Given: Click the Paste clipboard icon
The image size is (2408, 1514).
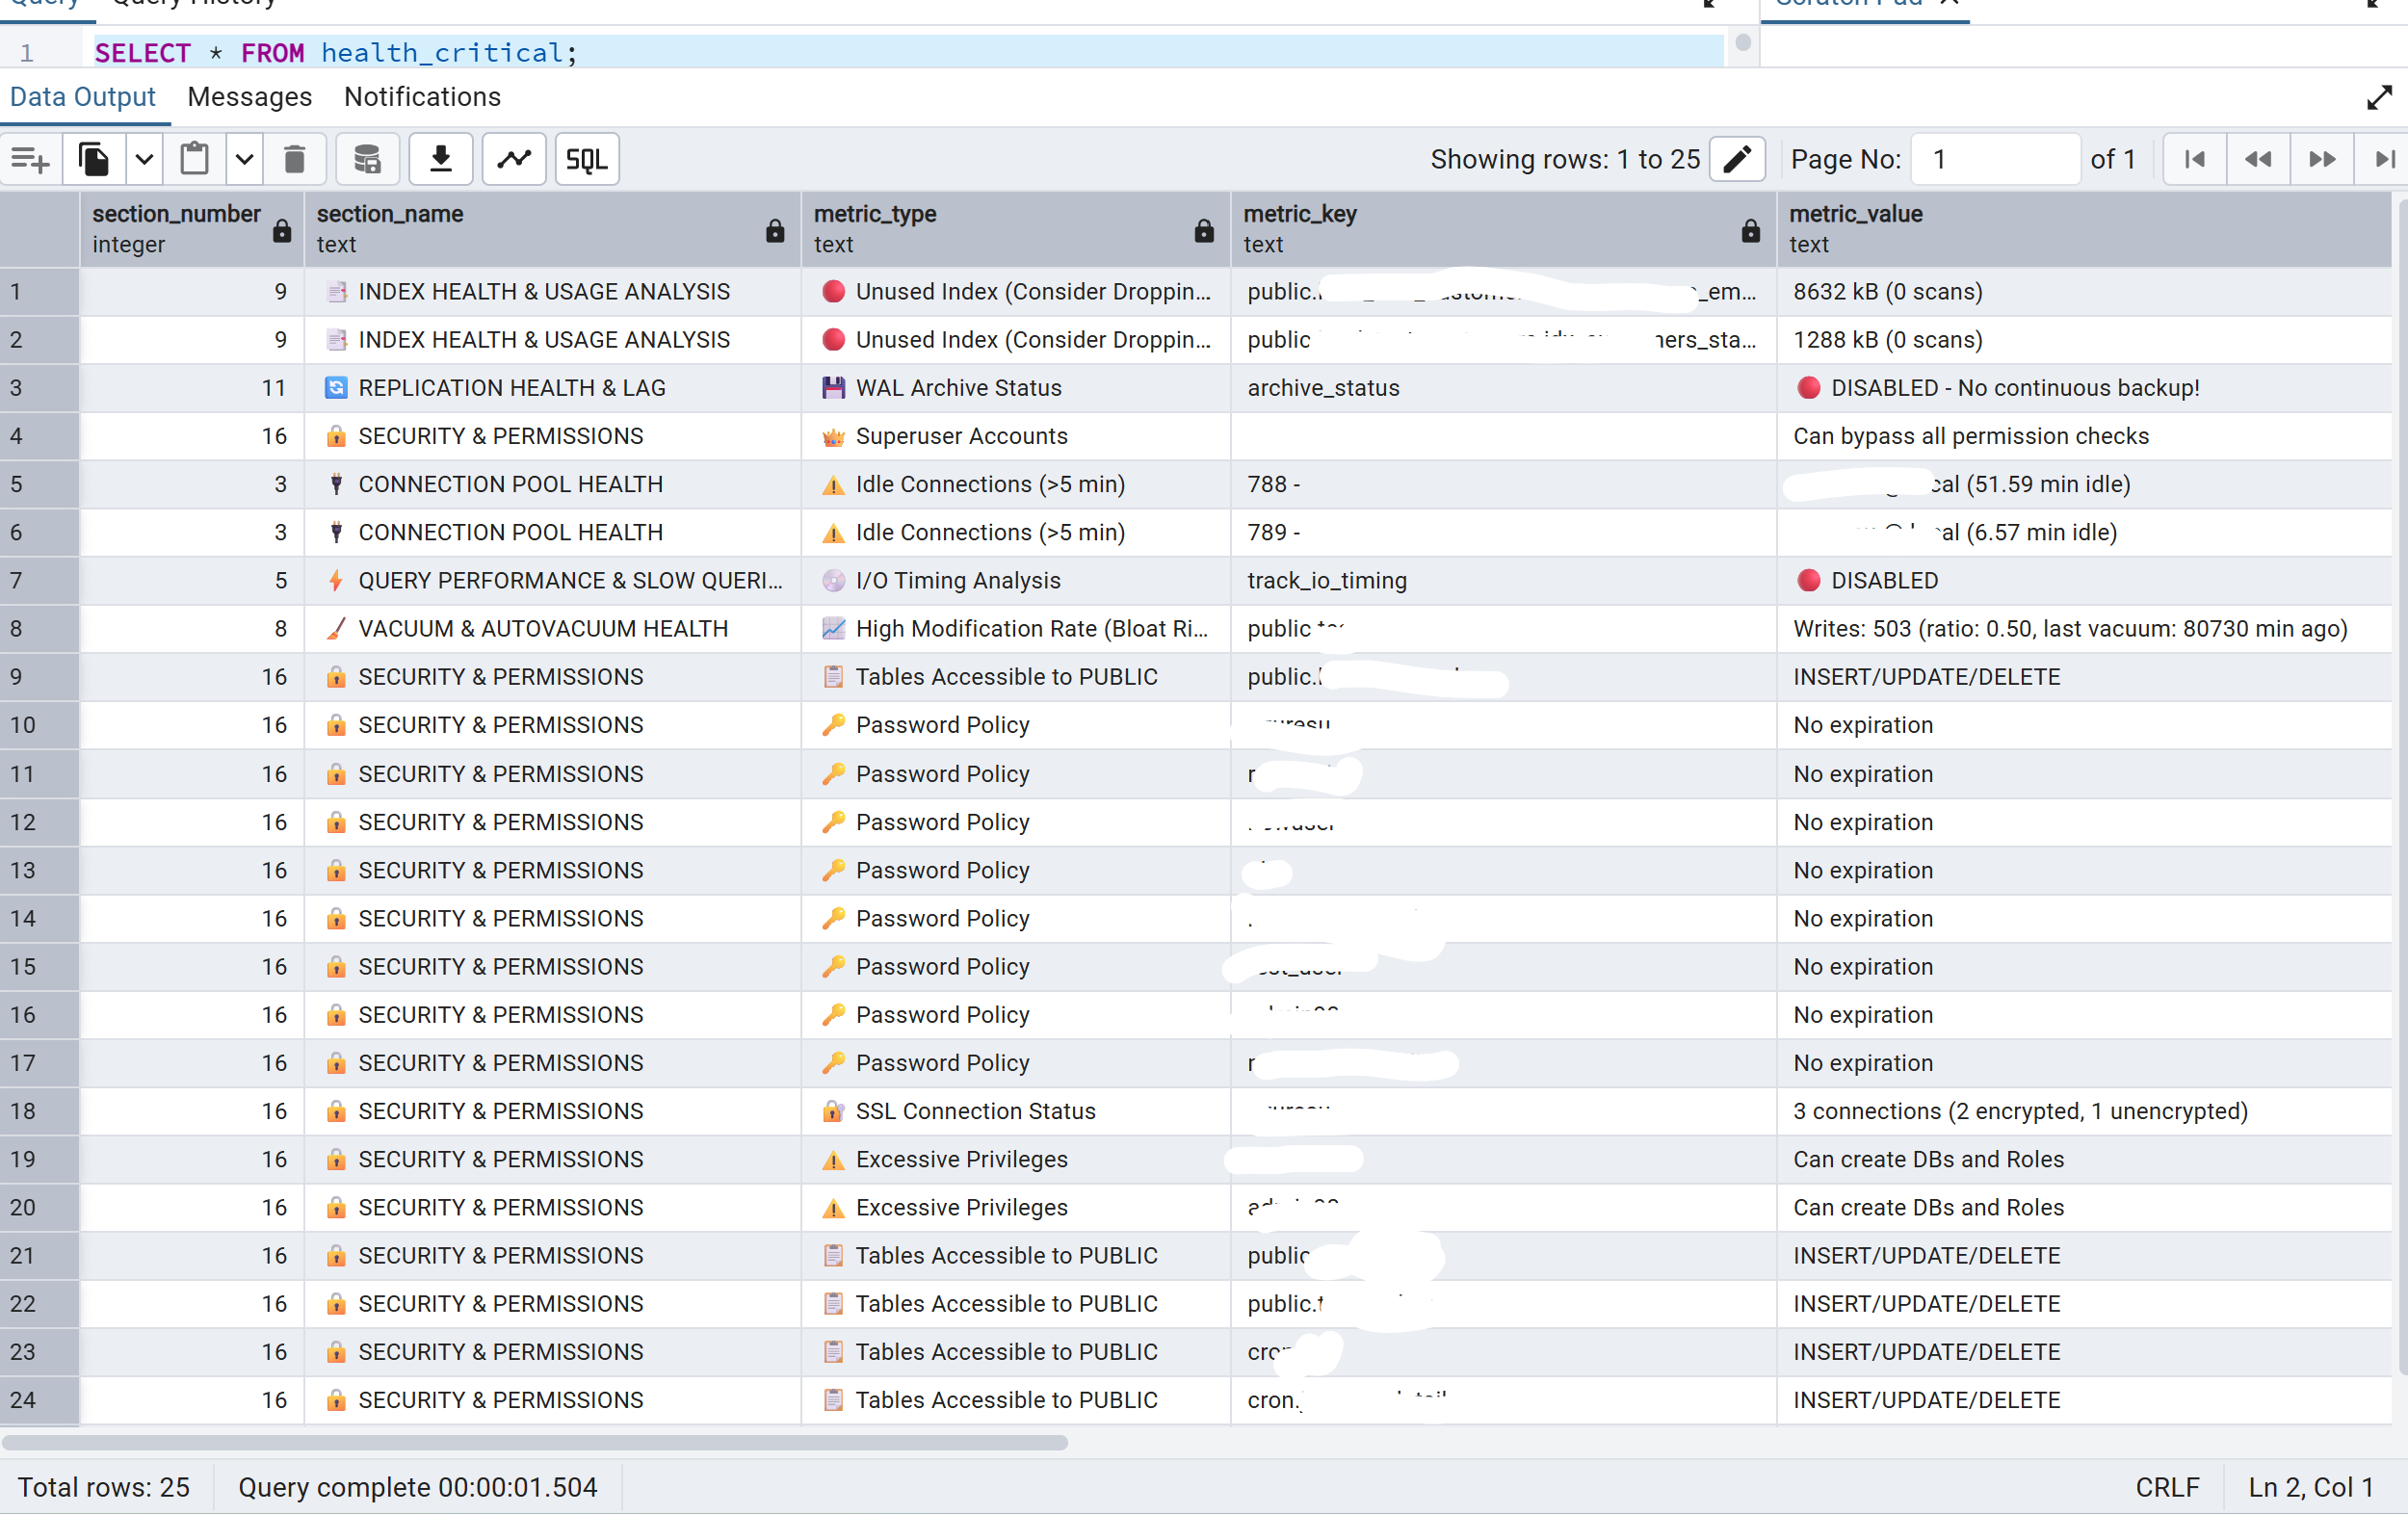Looking at the screenshot, I should tap(194, 159).
